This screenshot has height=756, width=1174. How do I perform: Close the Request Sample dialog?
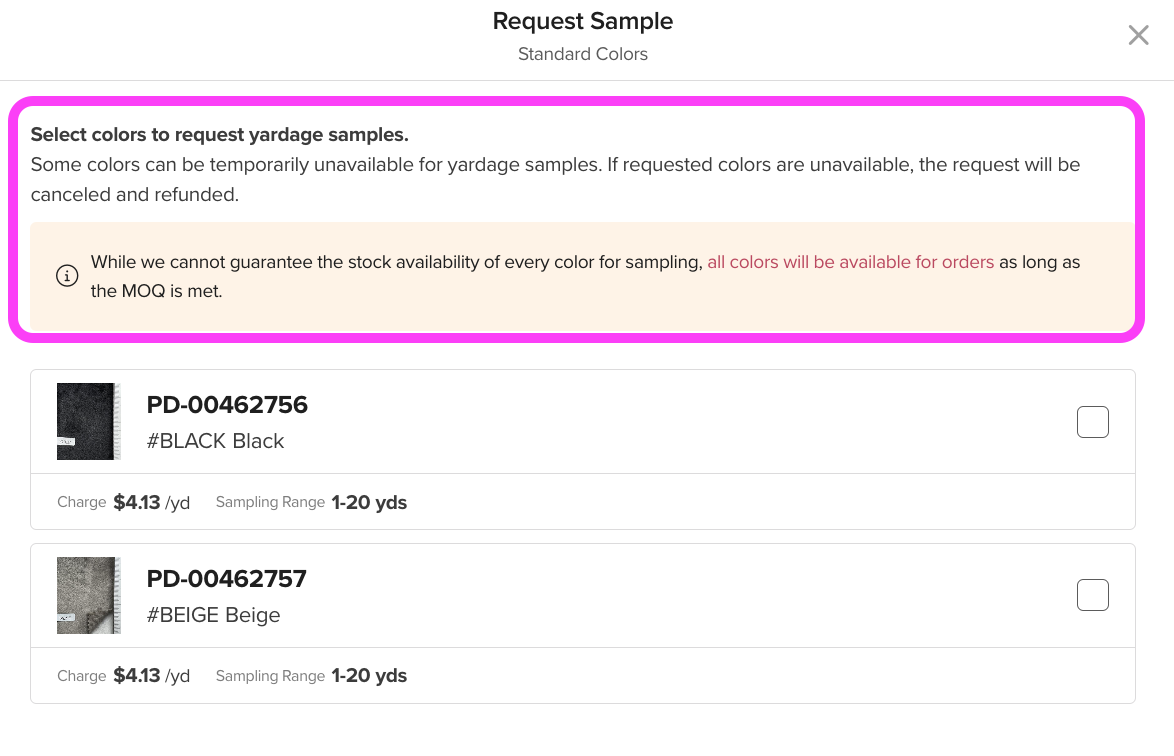click(x=1138, y=34)
